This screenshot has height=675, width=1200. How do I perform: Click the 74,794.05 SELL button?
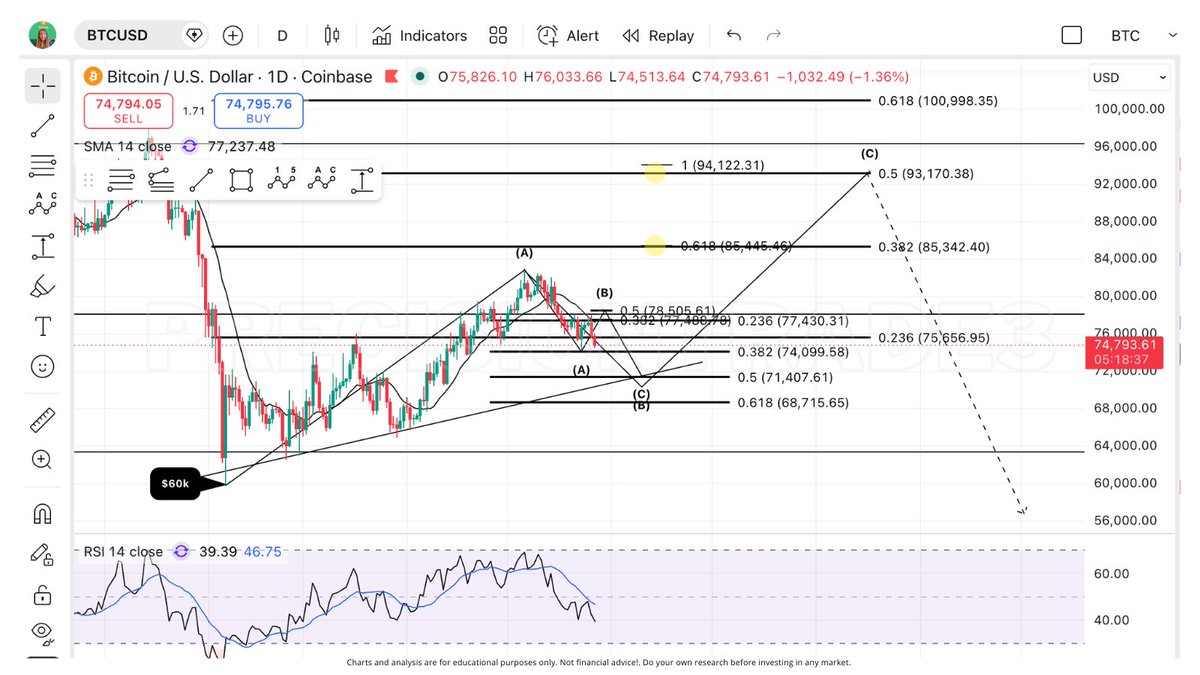[128, 111]
